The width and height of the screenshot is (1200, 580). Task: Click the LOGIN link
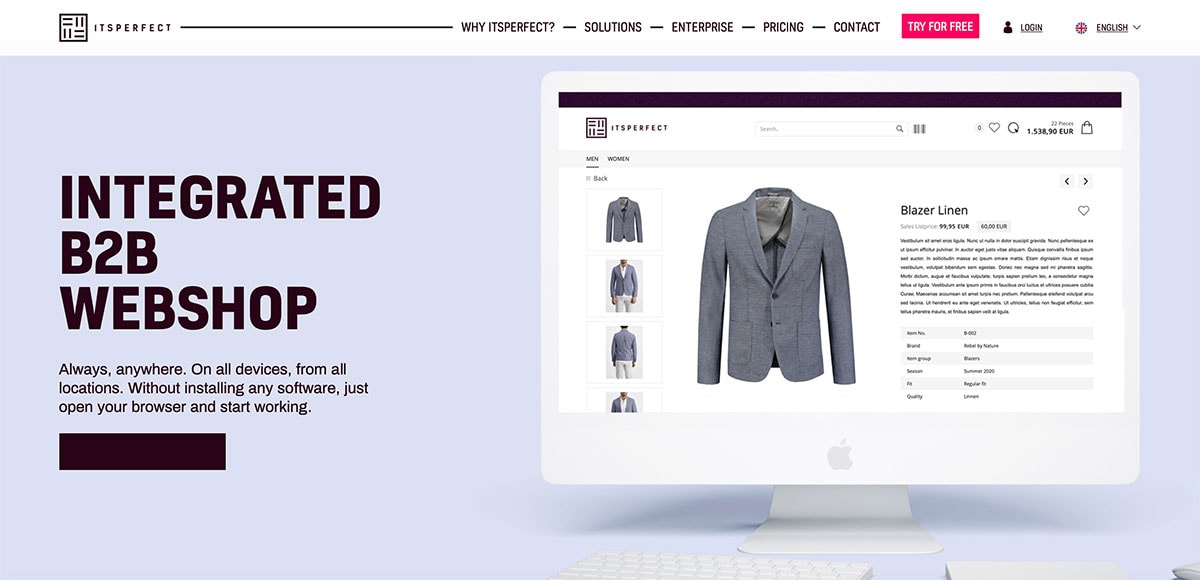coord(1031,28)
